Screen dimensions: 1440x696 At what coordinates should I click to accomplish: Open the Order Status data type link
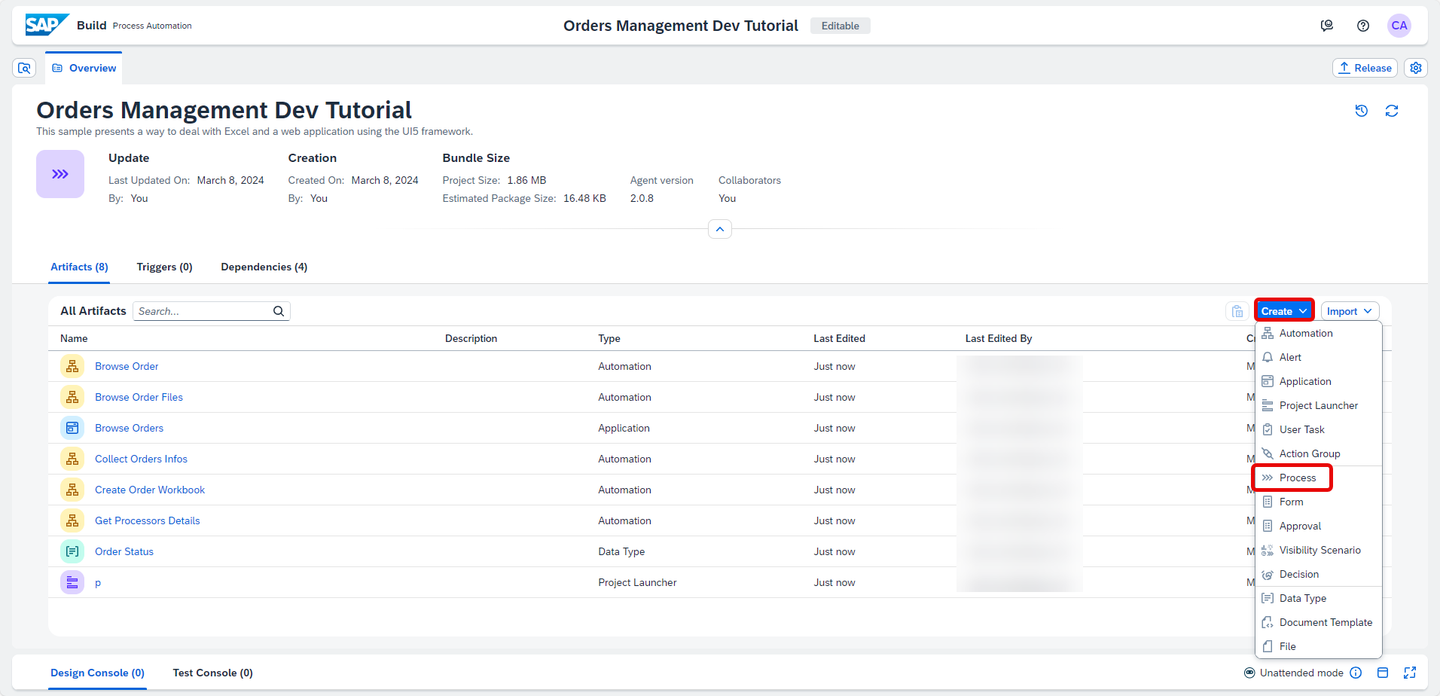pyautogui.click(x=124, y=551)
